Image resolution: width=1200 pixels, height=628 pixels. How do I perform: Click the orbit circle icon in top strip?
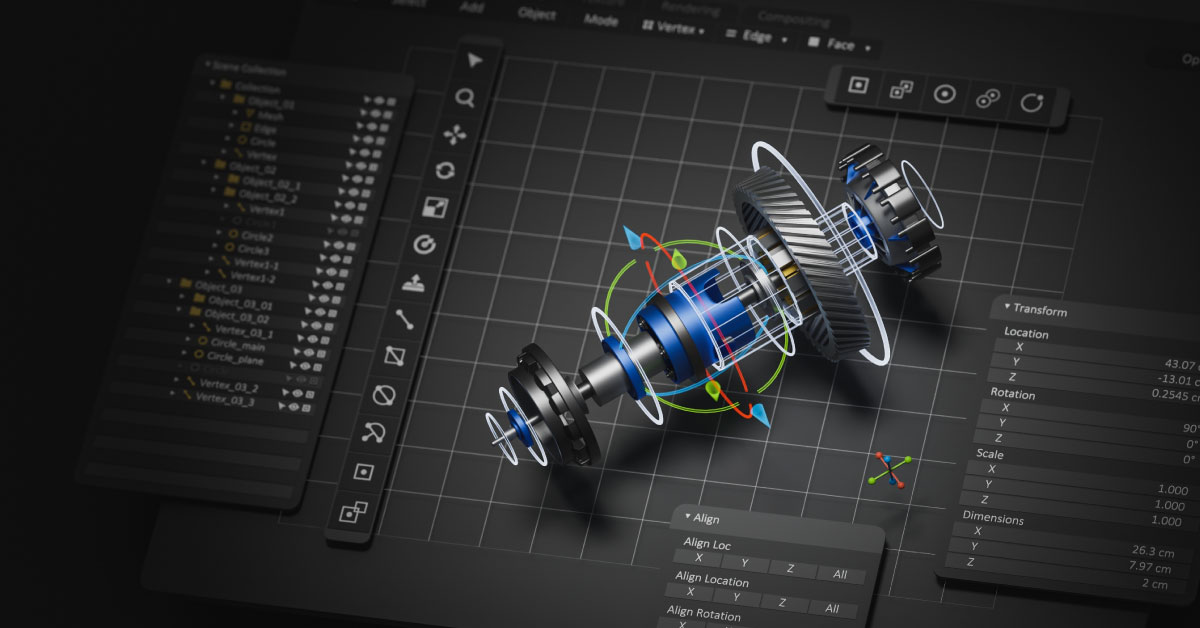coord(1032,103)
